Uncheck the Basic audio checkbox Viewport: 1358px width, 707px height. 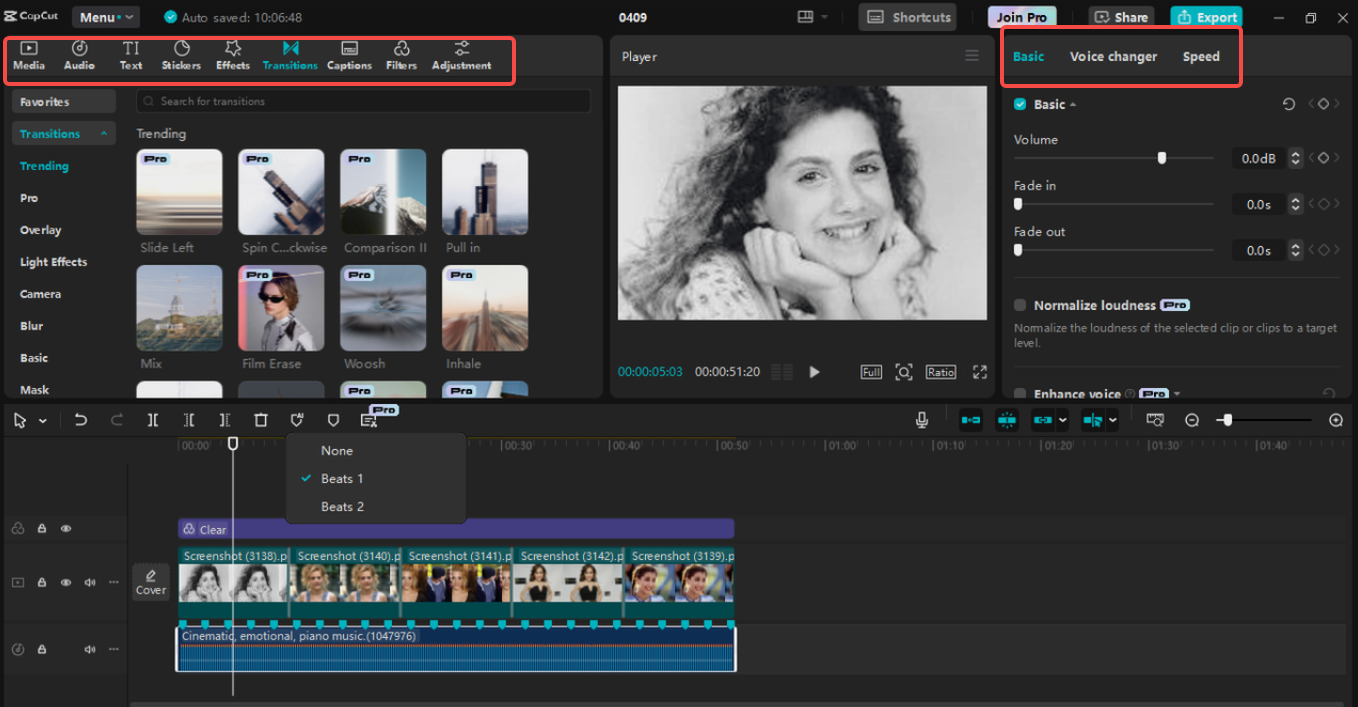(1021, 104)
